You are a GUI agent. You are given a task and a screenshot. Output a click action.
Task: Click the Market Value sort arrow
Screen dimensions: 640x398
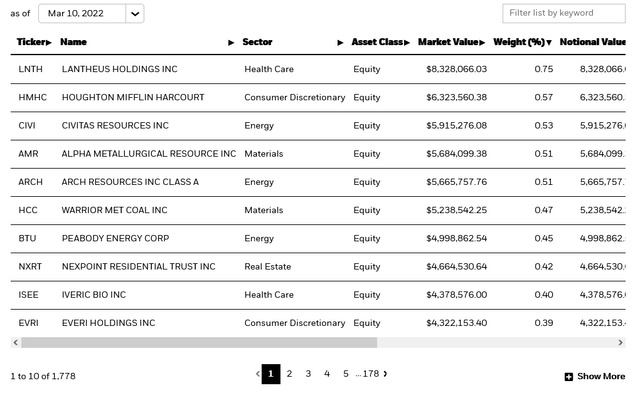[x=482, y=42]
